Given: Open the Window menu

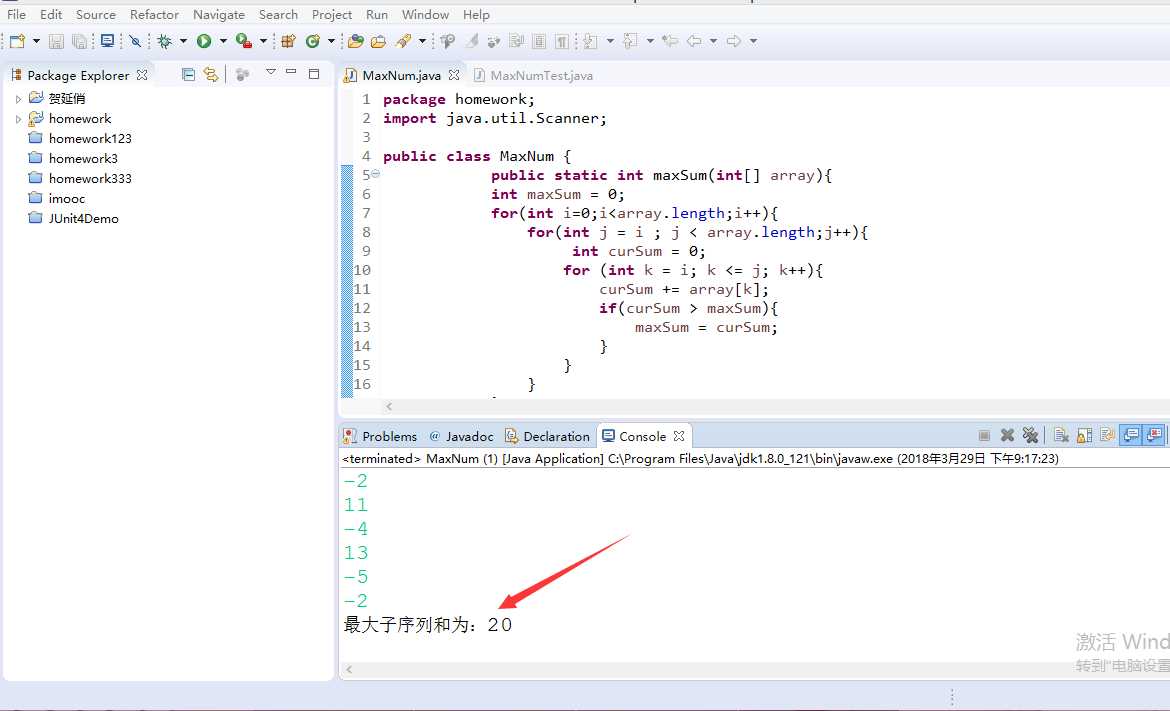Looking at the screenshot, I should pyautogui.click(x=425, y=14).
